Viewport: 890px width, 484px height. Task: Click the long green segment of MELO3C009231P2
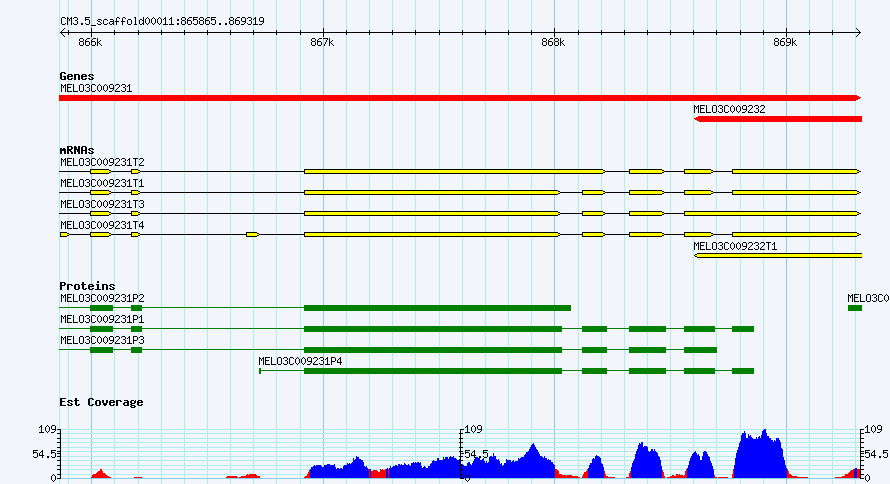437,308
